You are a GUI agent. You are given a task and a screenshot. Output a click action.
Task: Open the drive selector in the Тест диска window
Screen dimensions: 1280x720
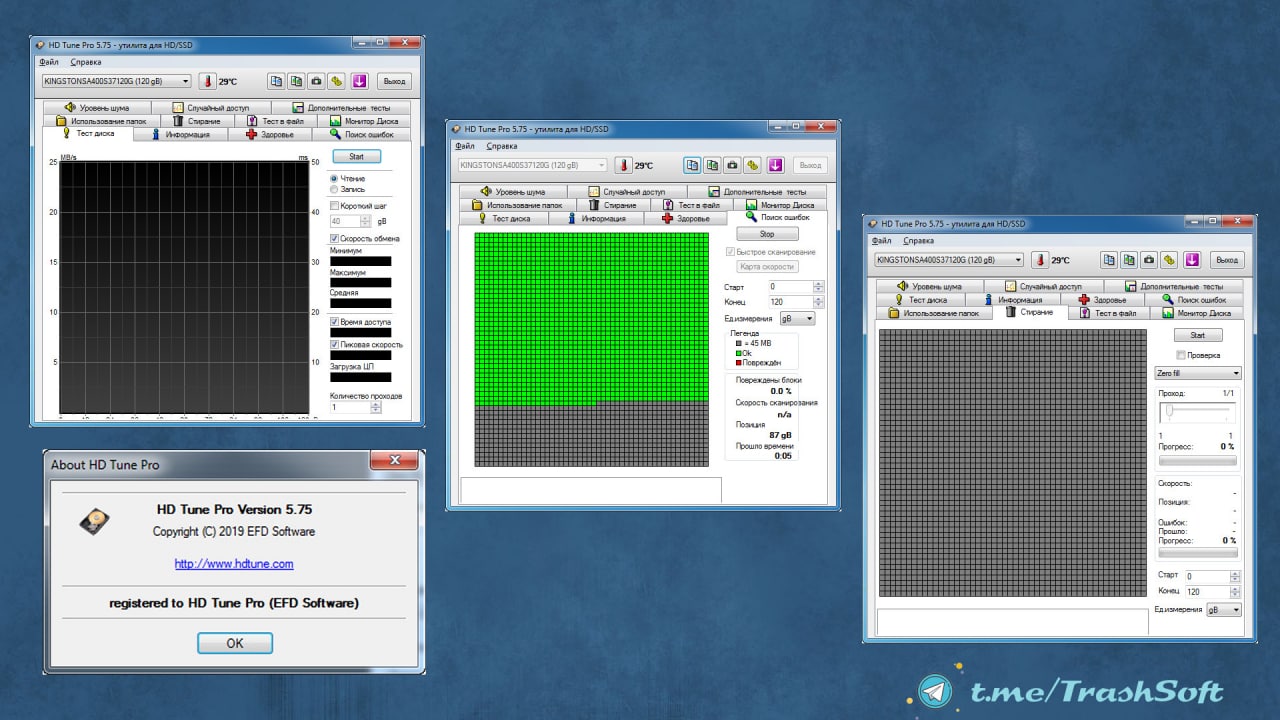[116, 81]
